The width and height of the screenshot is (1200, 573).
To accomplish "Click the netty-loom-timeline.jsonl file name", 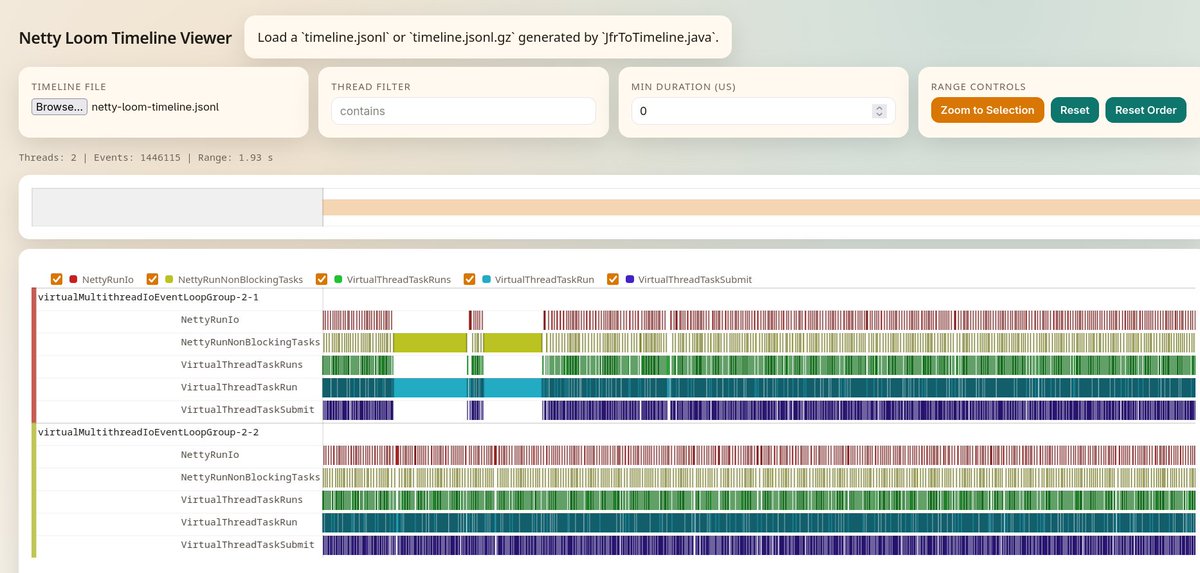I will pyautogui.click(x=155, y=107).
